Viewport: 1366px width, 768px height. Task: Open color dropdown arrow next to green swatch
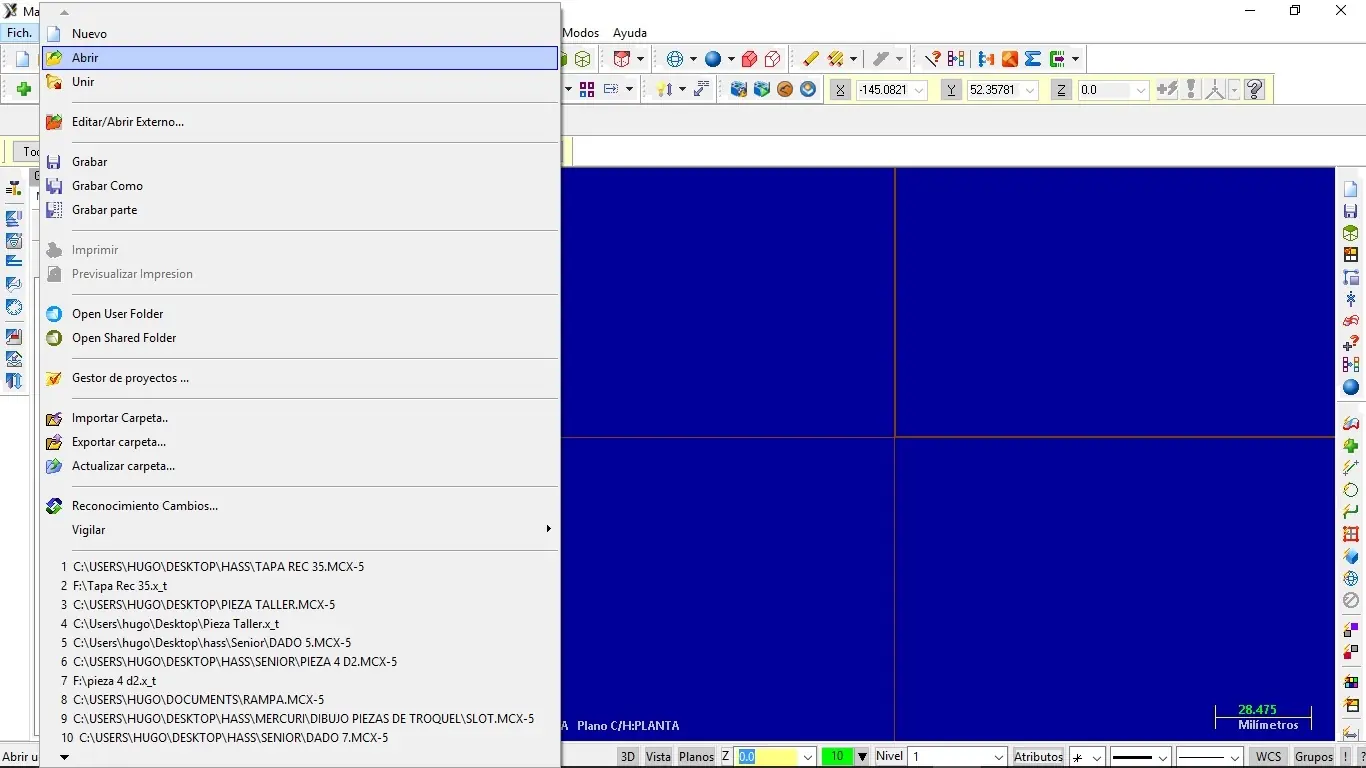point(862,757)
